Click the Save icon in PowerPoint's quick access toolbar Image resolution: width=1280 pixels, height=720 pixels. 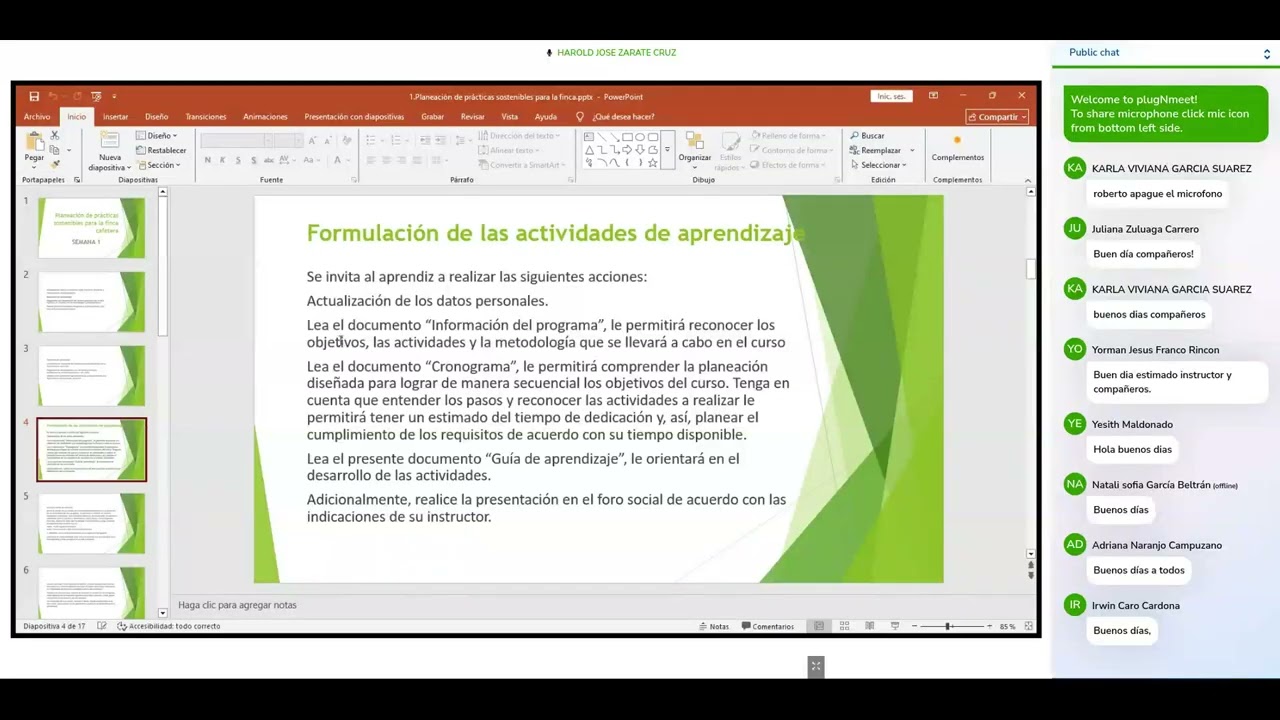pos(34,96)
